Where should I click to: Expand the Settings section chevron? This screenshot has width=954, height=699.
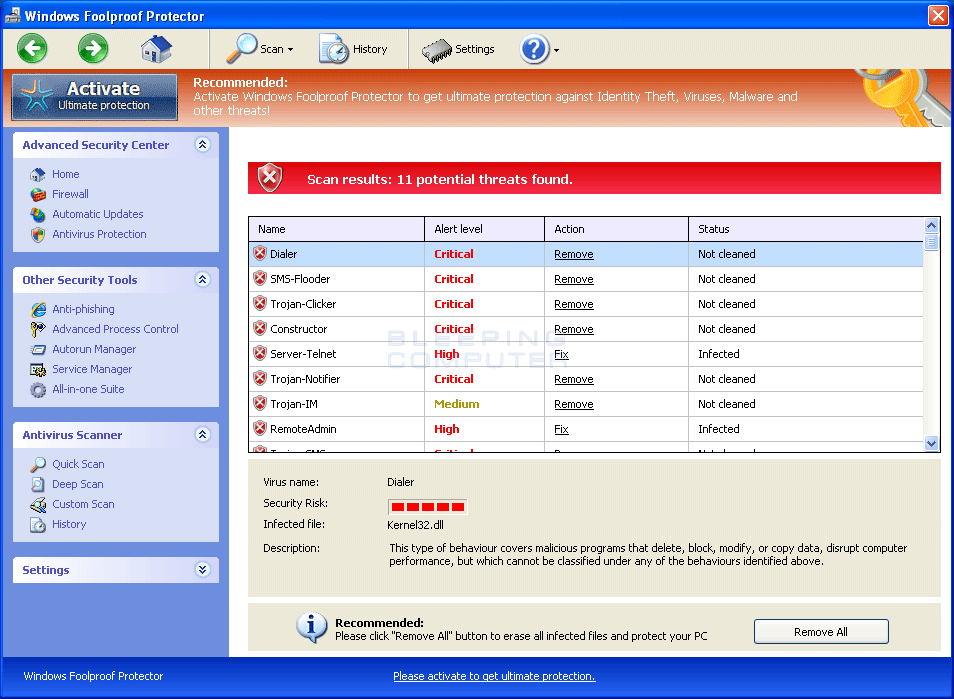tap(203, 570)
